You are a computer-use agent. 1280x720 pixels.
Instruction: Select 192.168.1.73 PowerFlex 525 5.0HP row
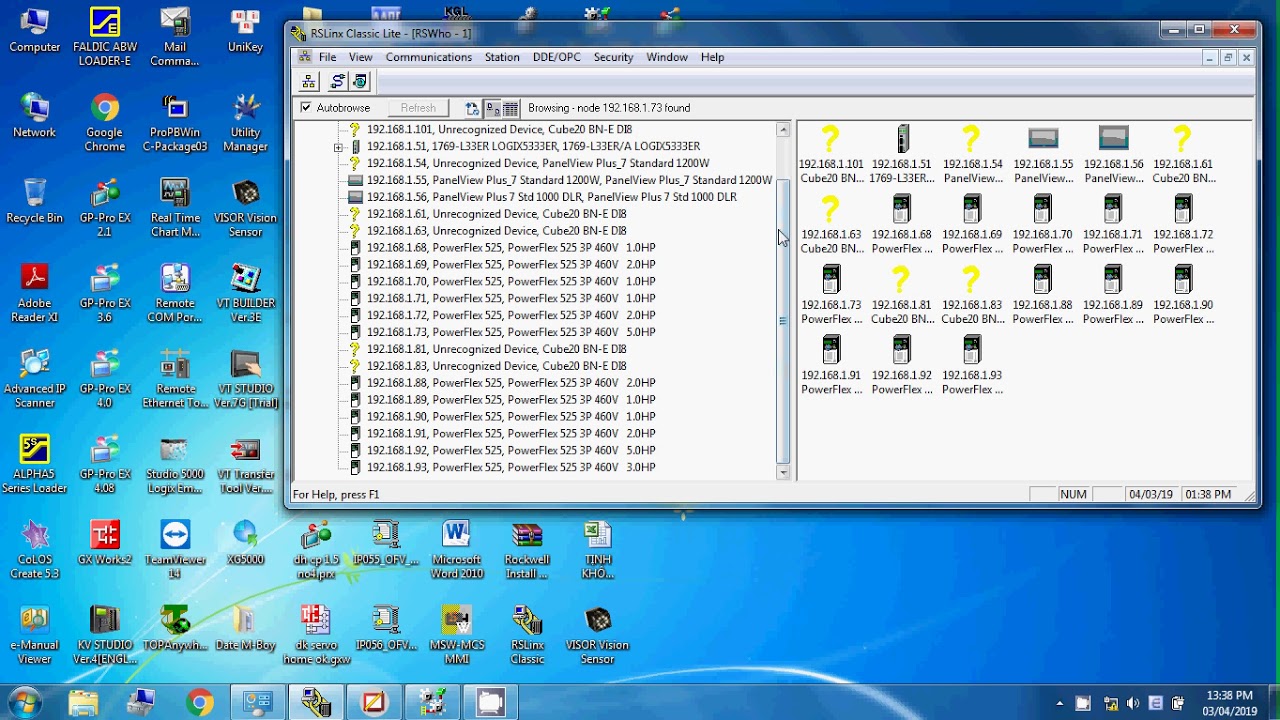pyautogui.click(x=511, y=332)
